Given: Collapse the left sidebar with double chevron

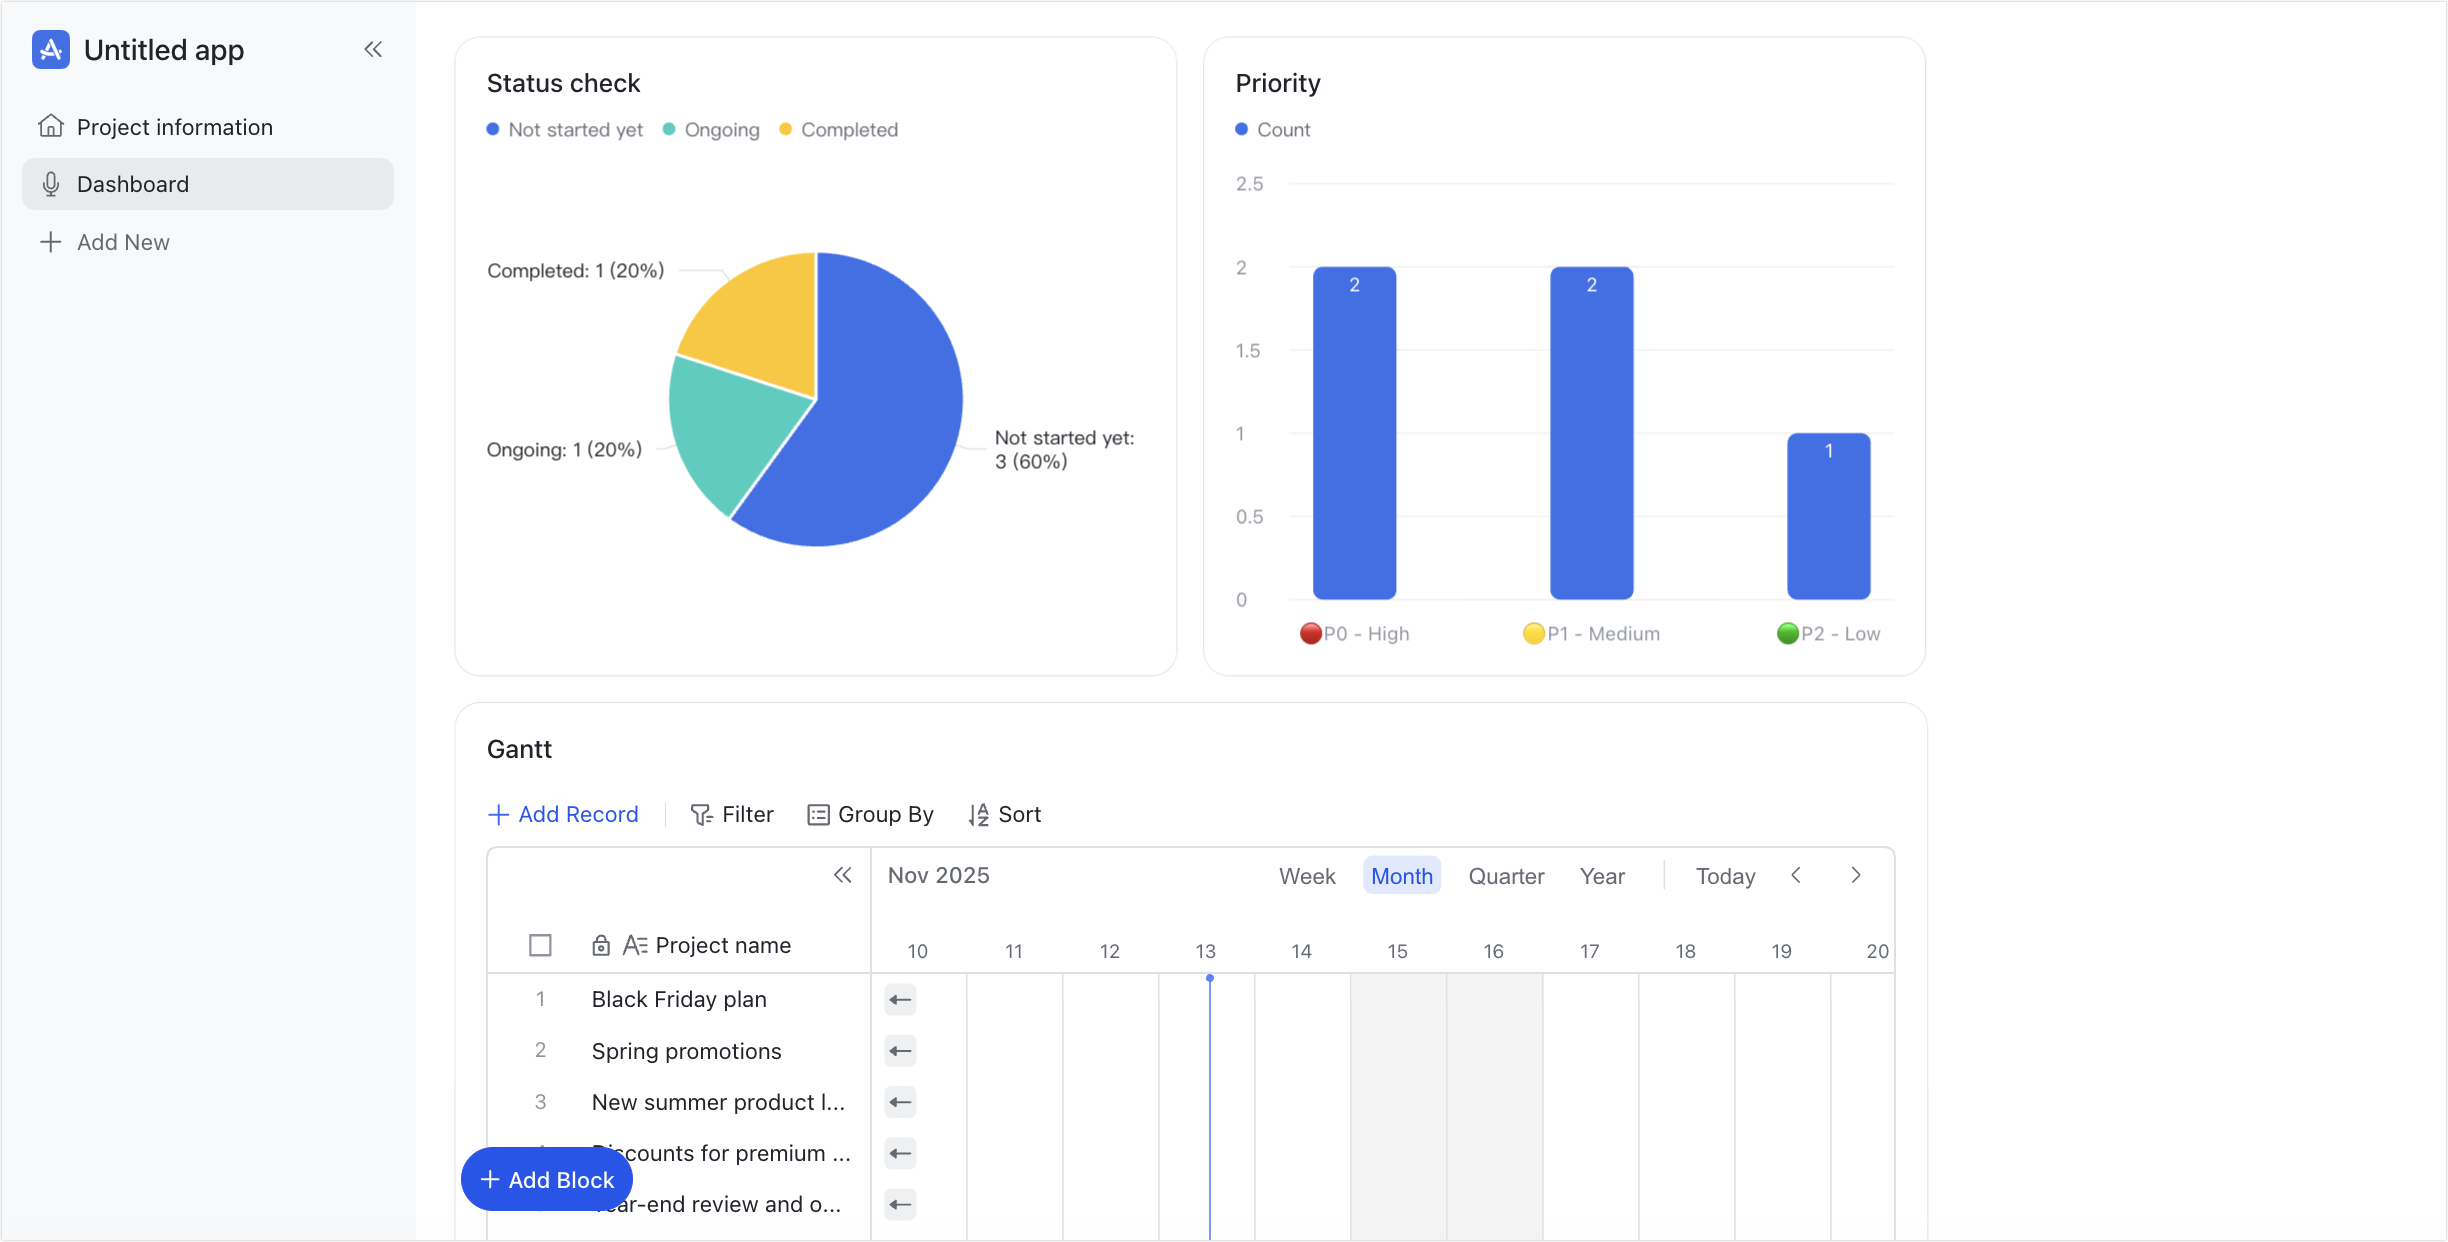Looking at the screenshot, I should pyautogui.click(x=373, y=49).
